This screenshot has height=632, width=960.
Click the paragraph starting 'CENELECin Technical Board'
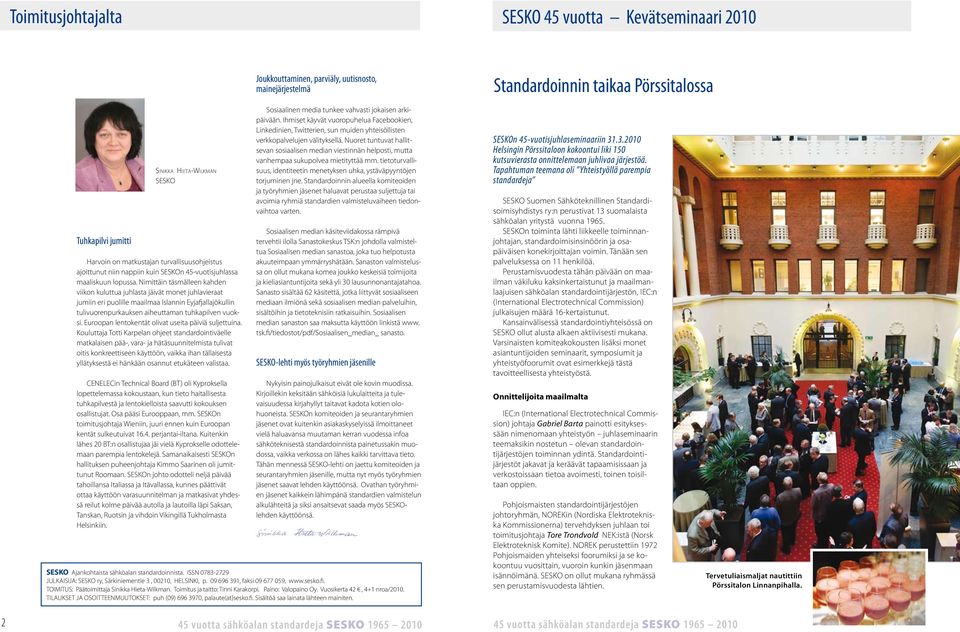pos(159,454)
